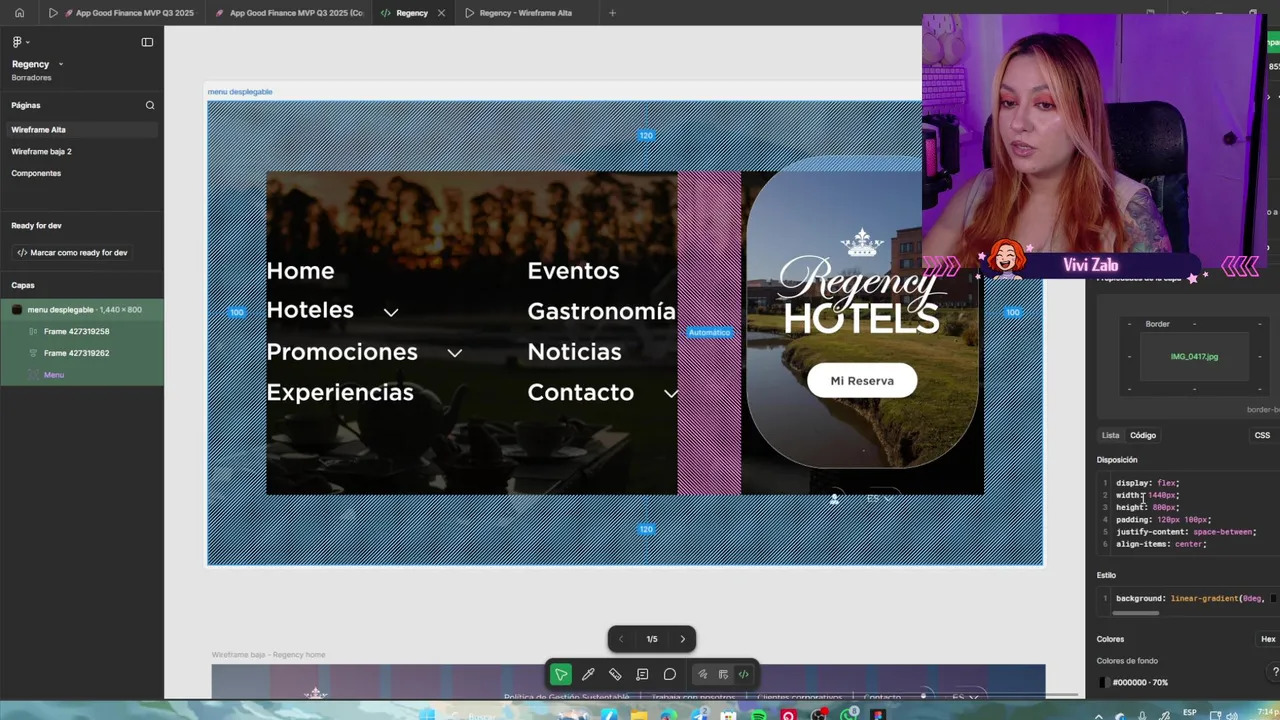
Task: Open WhatsApp from taskbar
Action: point(849,715)
